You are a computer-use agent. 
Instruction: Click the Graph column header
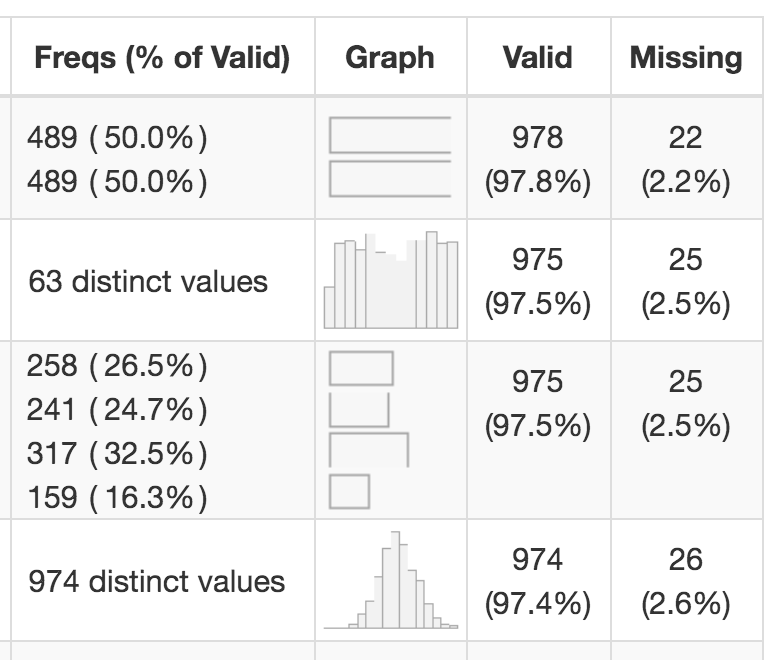tap(390, 58)
